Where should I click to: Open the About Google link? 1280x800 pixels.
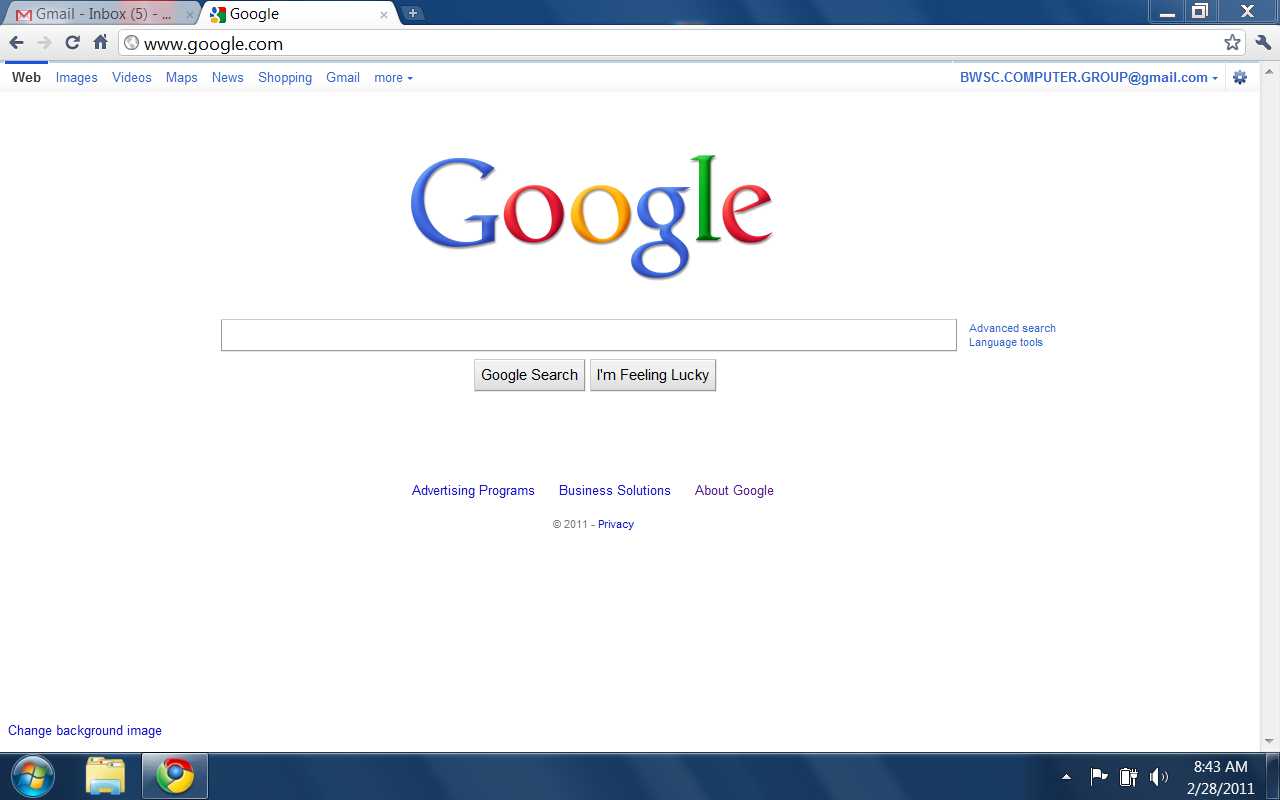[734, 490]
